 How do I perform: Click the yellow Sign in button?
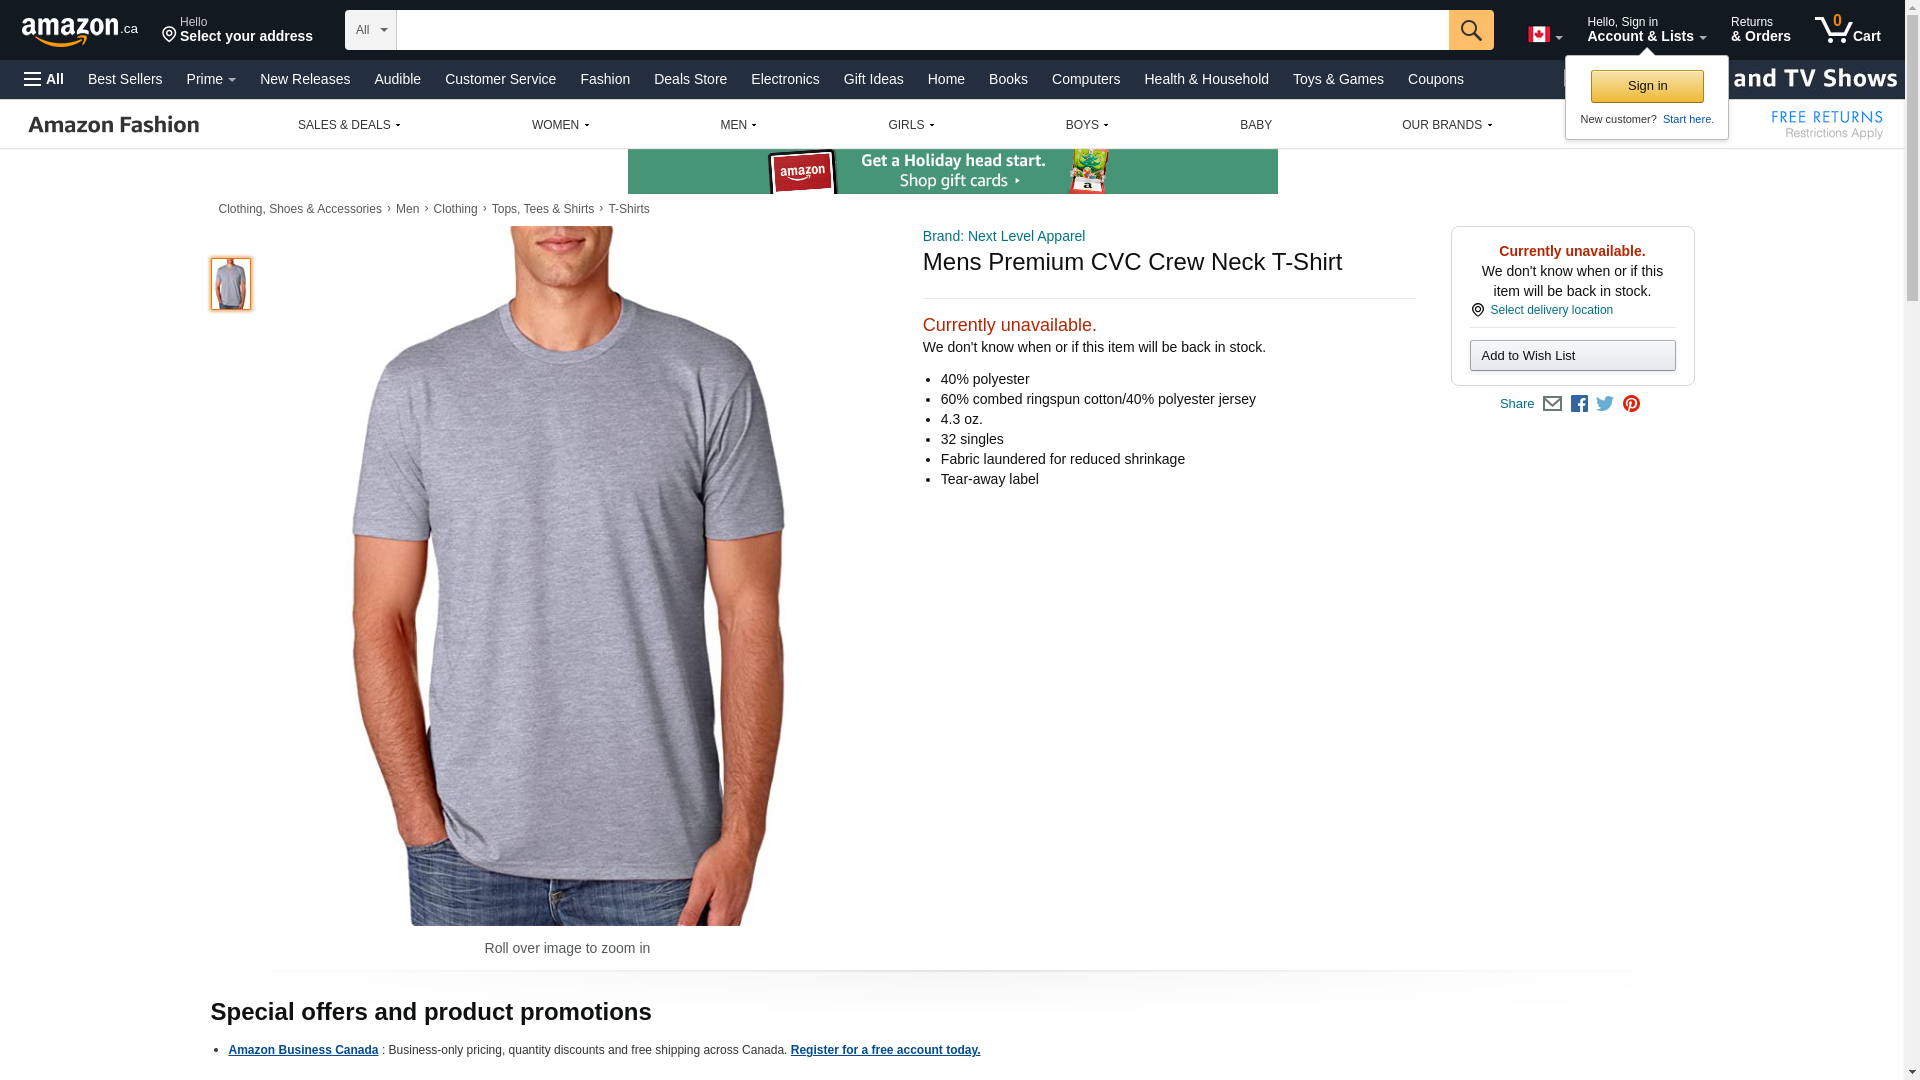1647,86
